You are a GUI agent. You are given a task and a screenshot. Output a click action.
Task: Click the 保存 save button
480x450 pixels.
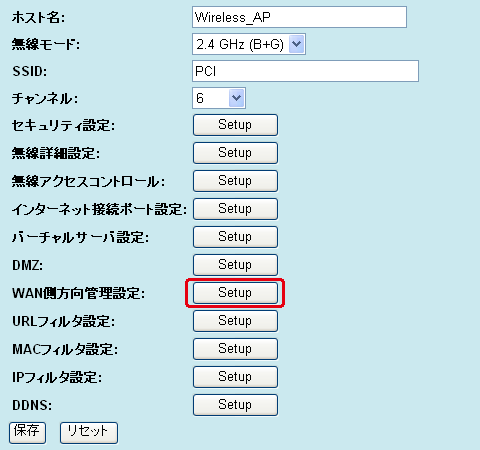(27, 433)
